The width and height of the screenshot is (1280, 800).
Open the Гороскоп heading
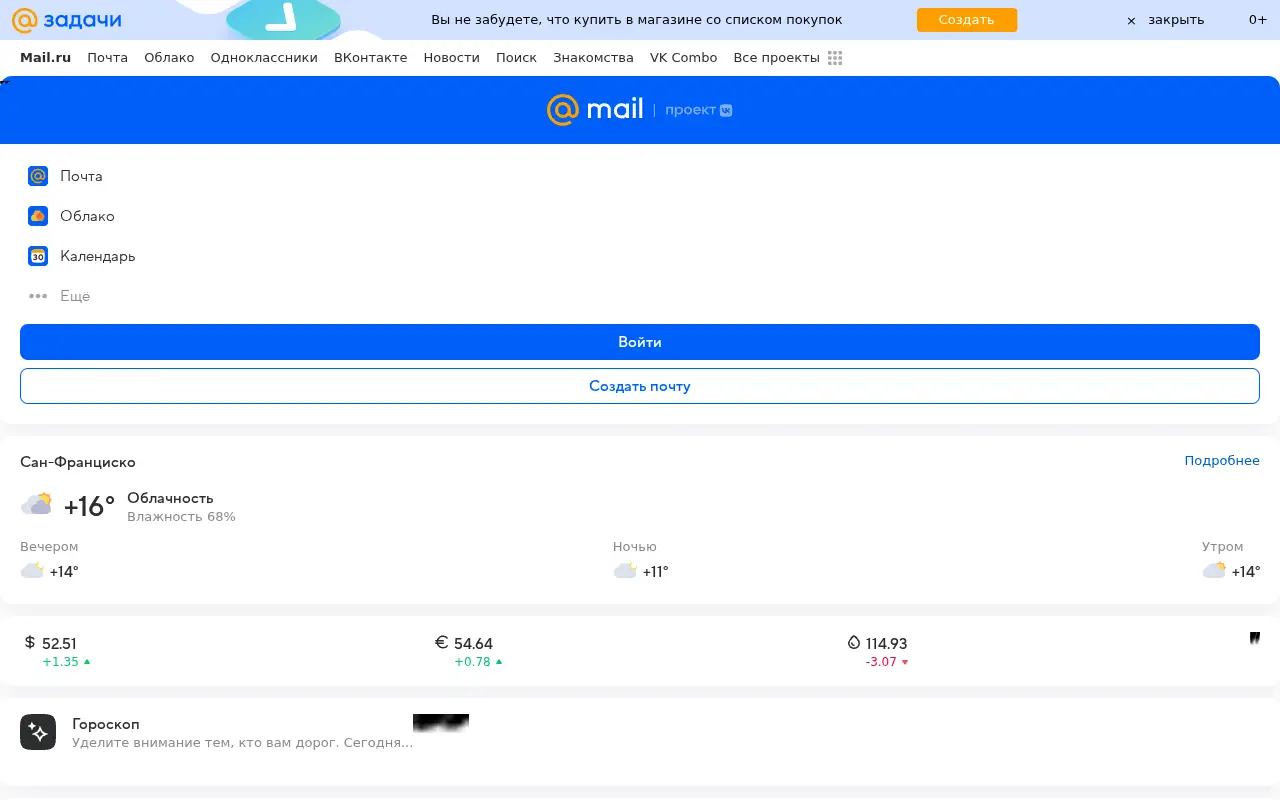pyautogui.click(x=106, y=724)
